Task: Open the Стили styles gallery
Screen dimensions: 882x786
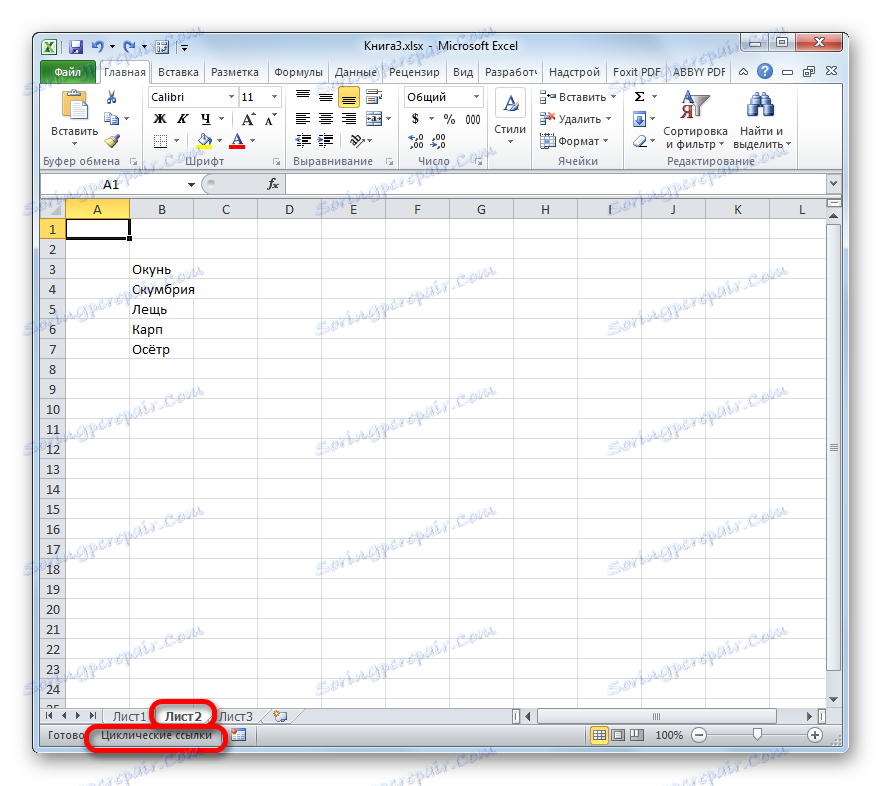Action: coord(510,116)
